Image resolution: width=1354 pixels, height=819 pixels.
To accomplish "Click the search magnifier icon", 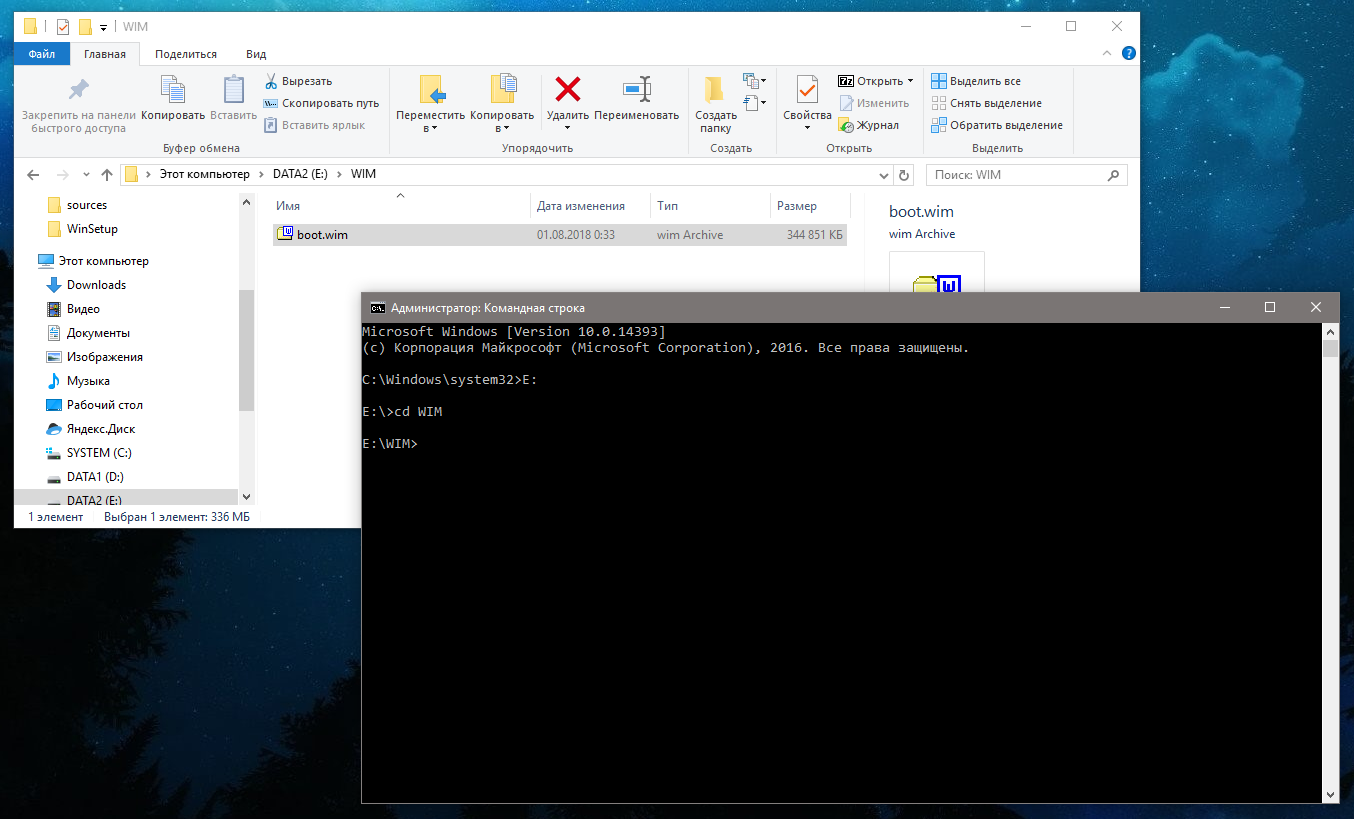I will pyautogui.click(x=1114, y=175).
